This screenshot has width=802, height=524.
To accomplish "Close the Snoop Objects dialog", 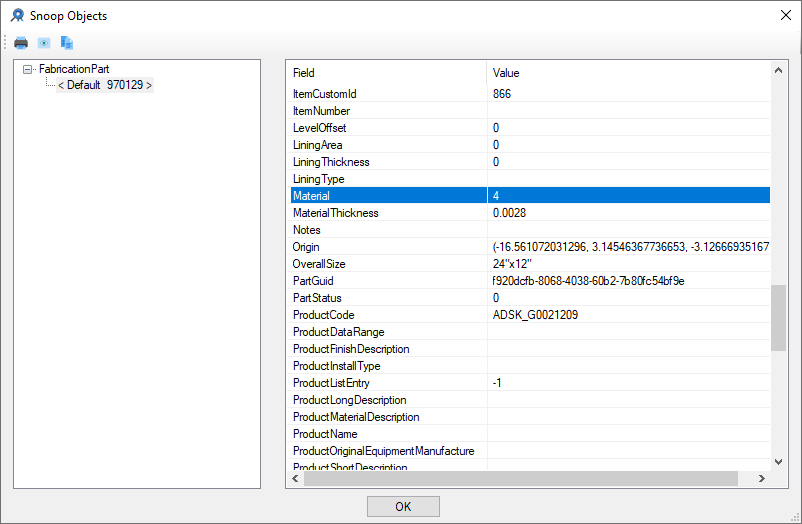I will [784, 16].
